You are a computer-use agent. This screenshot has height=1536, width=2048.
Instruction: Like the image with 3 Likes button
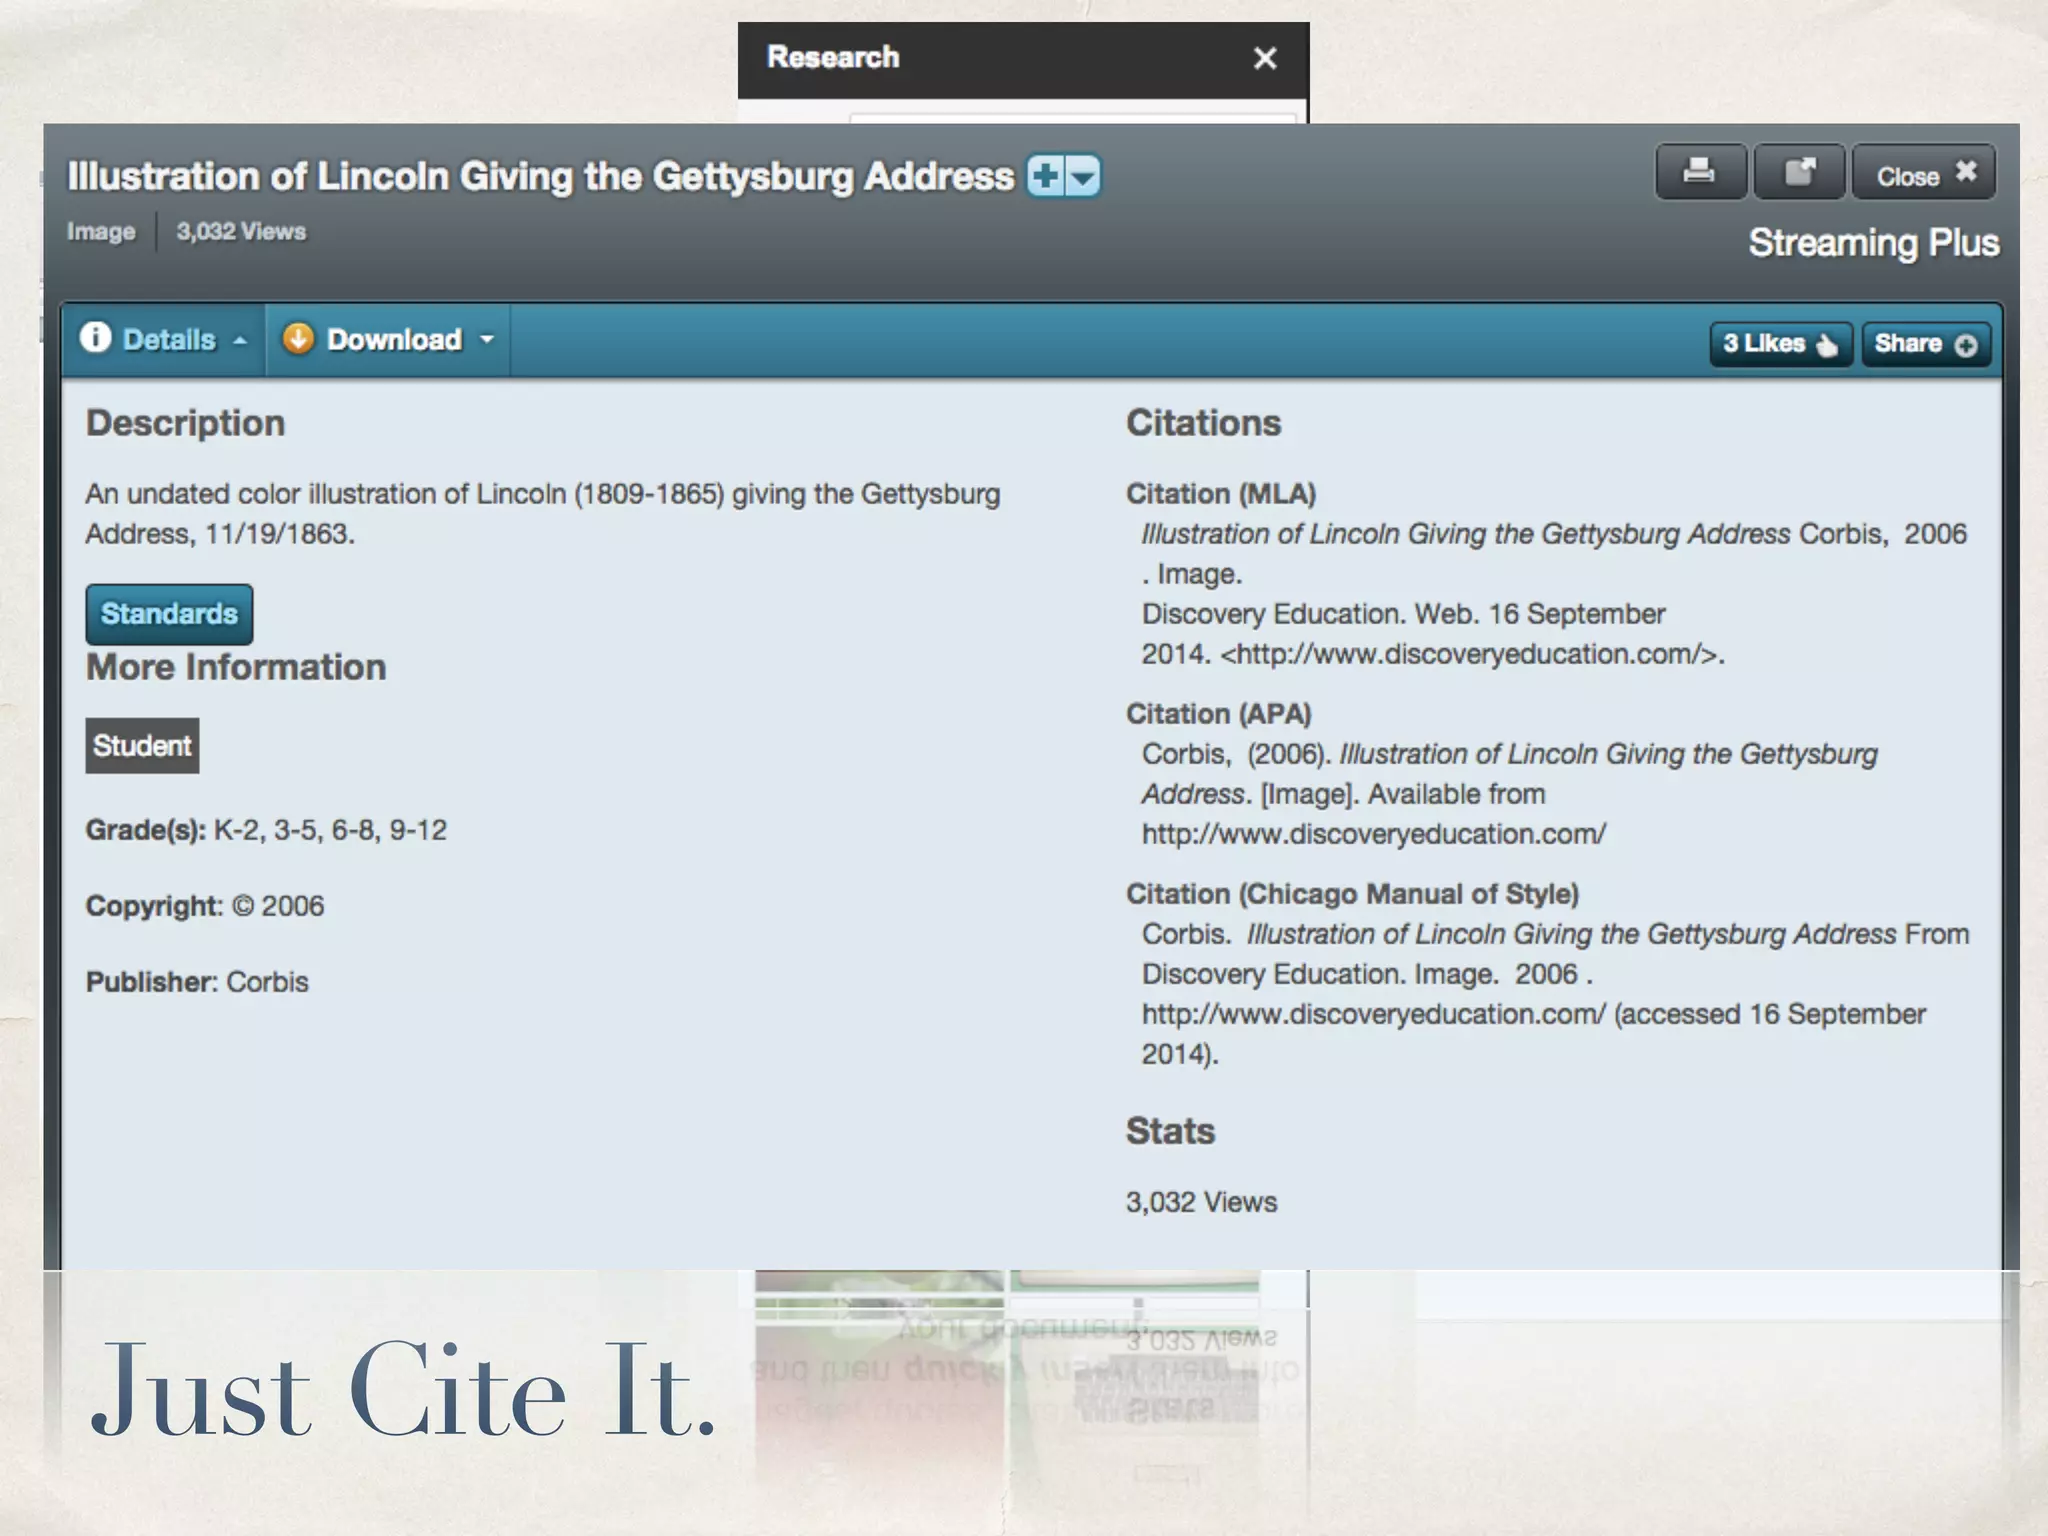pos(1765,344)
